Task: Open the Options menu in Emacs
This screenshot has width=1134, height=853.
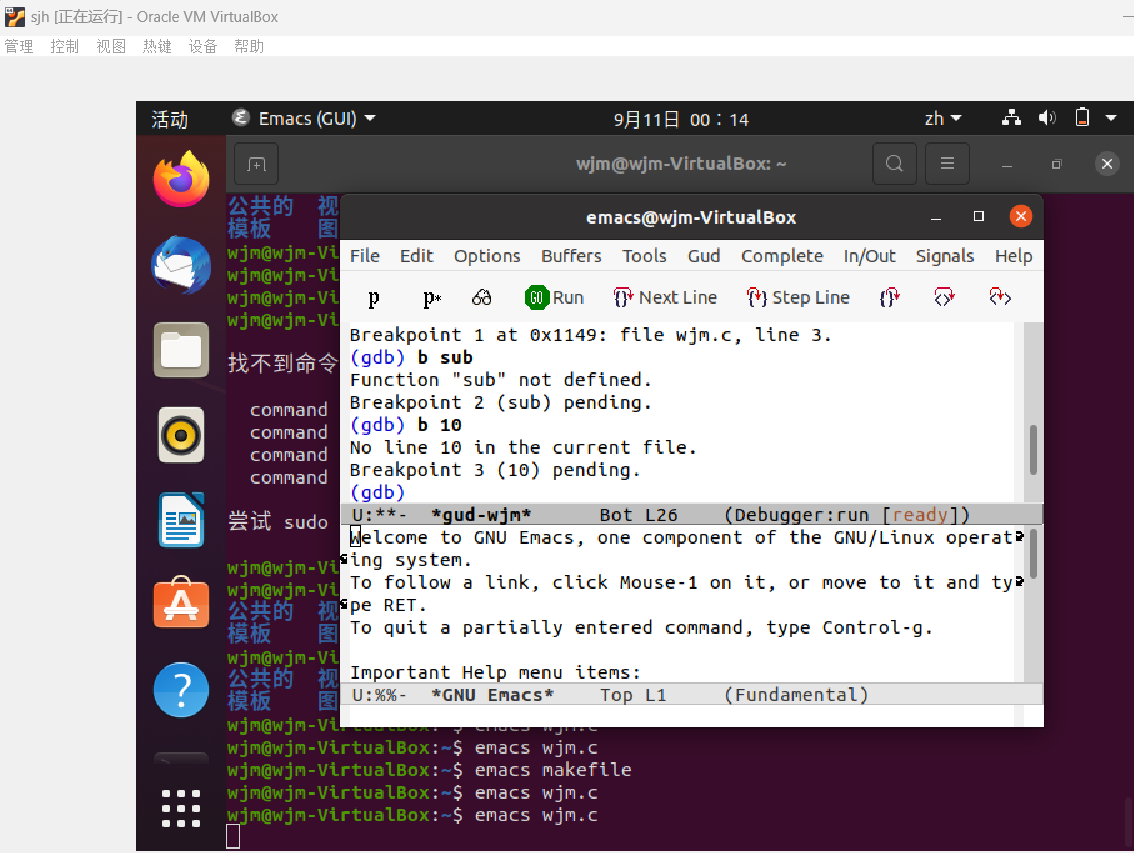Action: click(x=487, y=256)
